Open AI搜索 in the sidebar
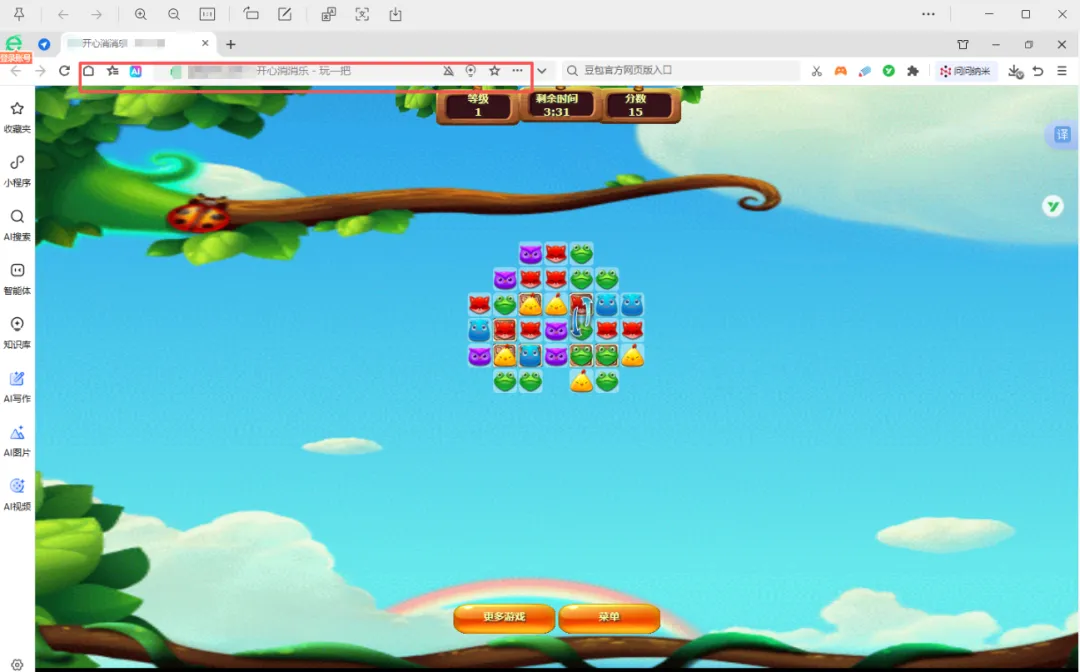 pyautogui.click(x=17, y=224)
